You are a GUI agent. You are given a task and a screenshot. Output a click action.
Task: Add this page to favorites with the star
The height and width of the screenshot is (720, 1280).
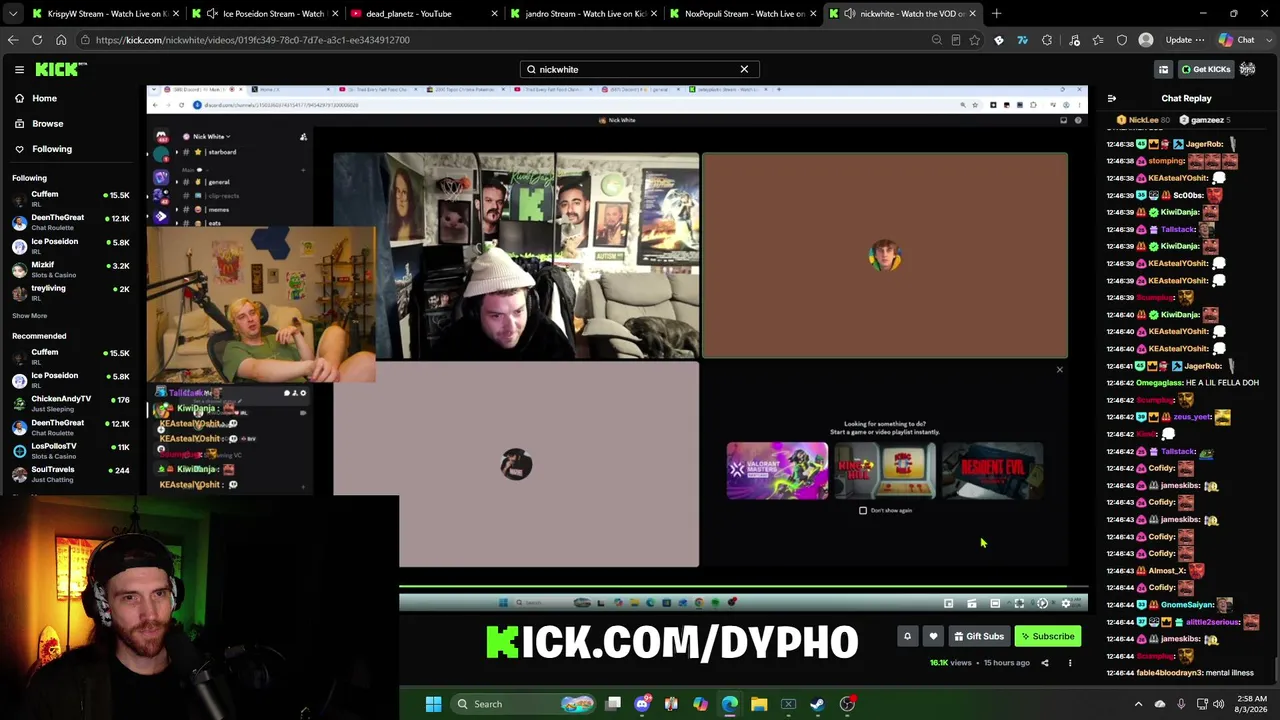click(x=975, y=40)
